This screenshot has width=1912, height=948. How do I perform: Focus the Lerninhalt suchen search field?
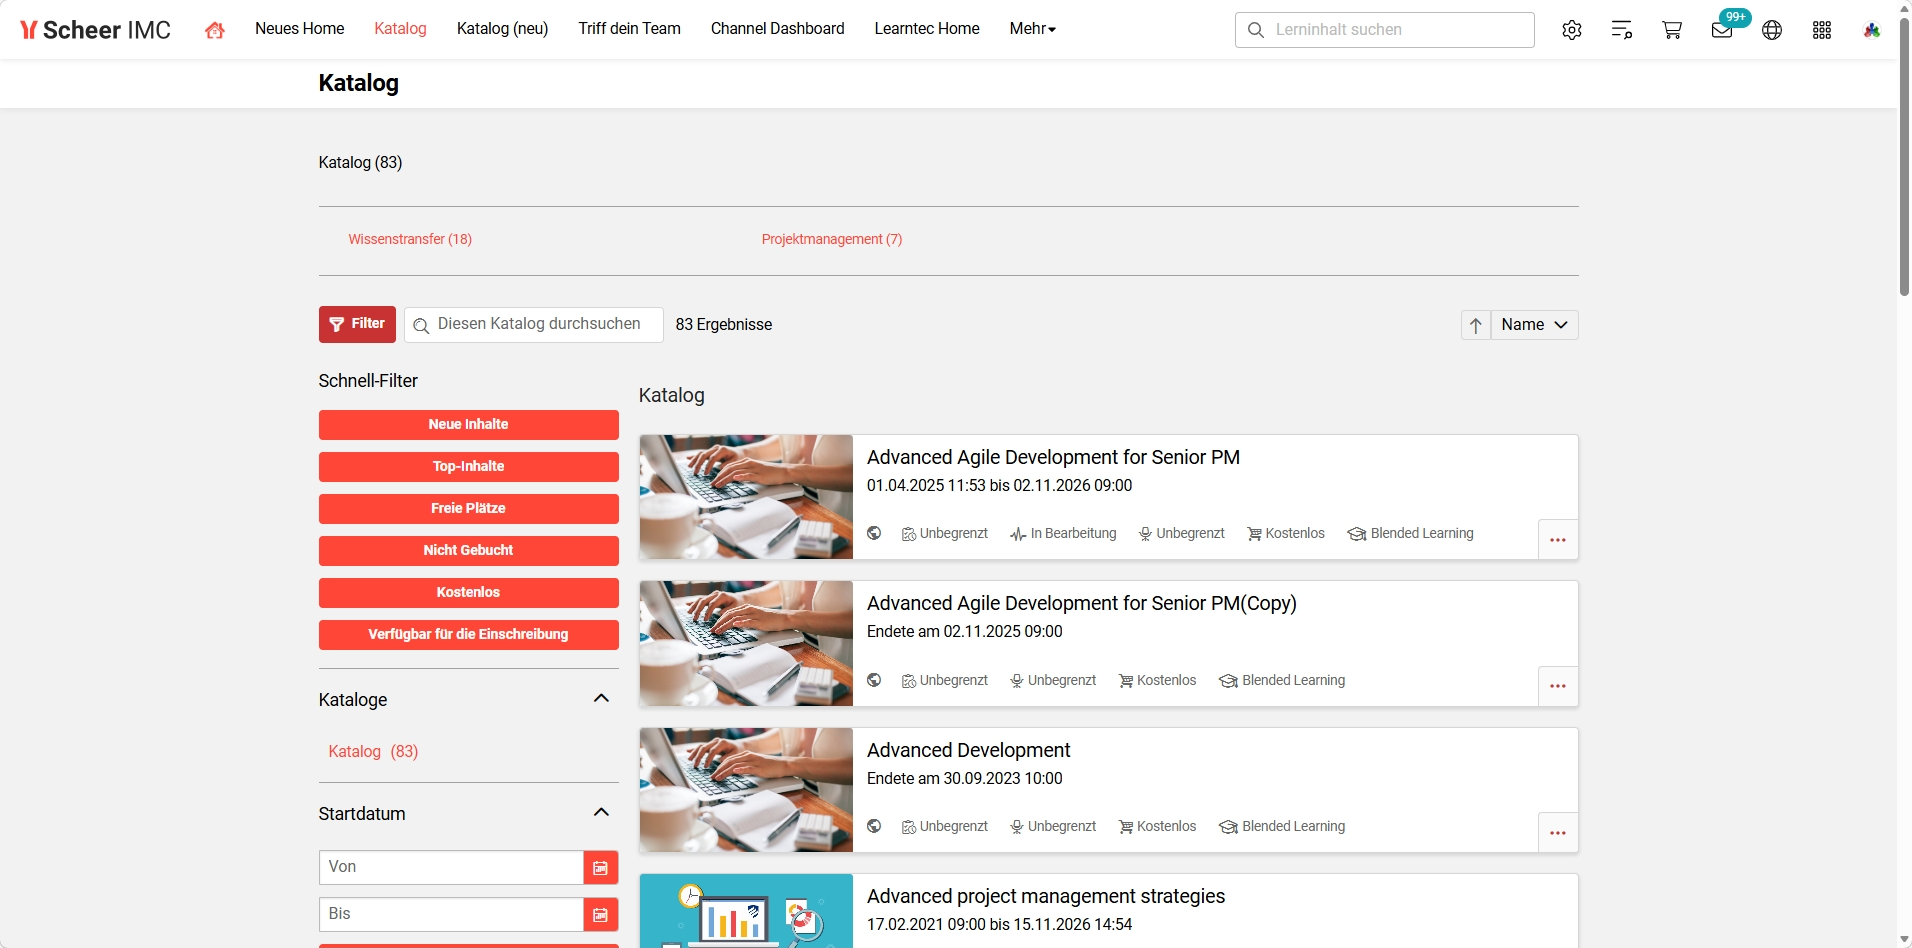tap(1385, 30)
